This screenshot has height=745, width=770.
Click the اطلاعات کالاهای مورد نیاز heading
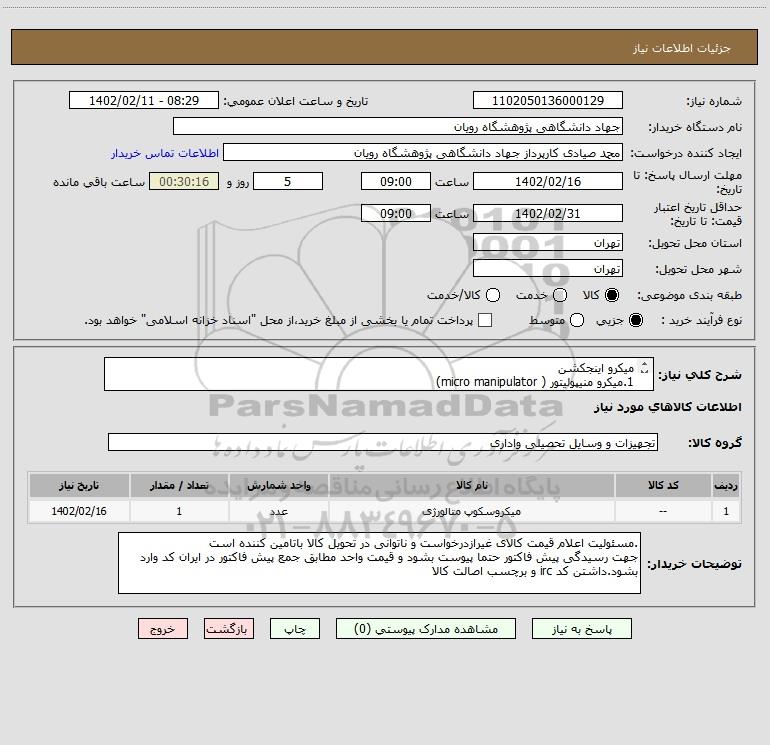tap(667, 407)
